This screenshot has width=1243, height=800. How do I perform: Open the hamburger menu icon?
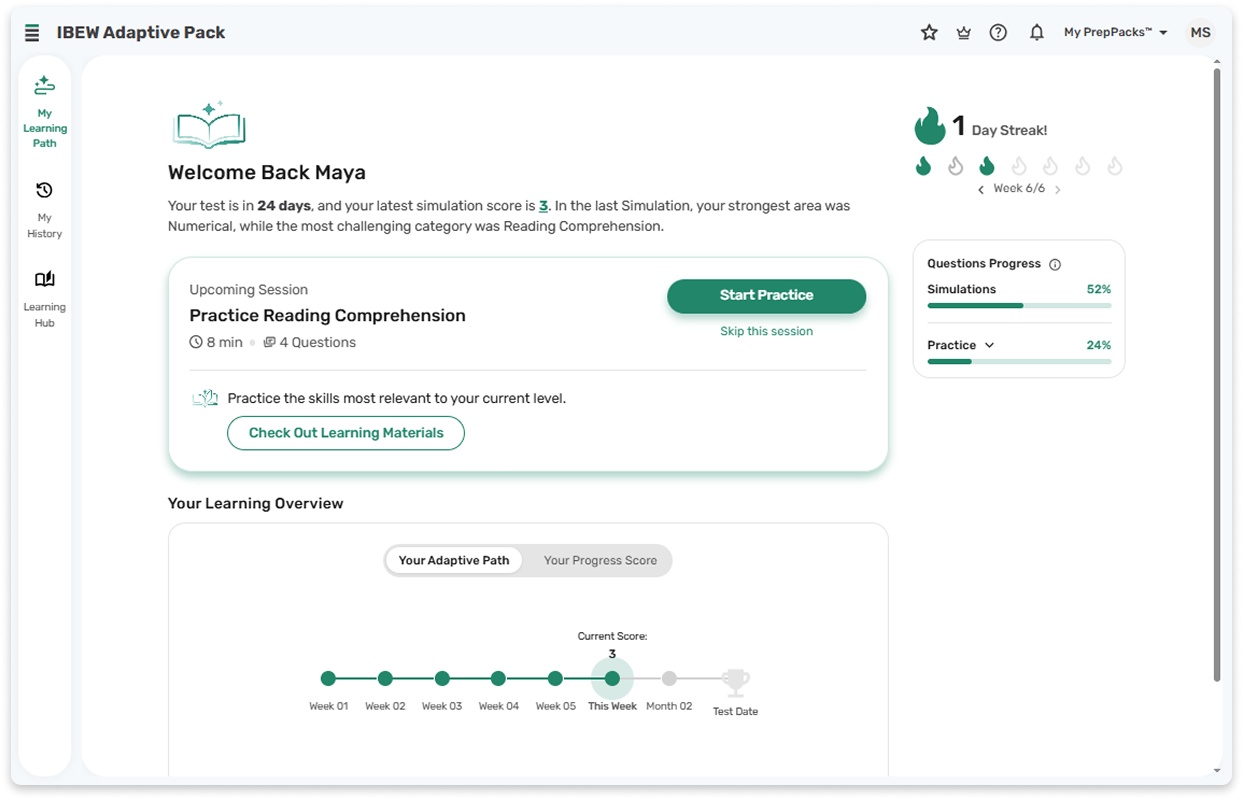pos(32,33)
